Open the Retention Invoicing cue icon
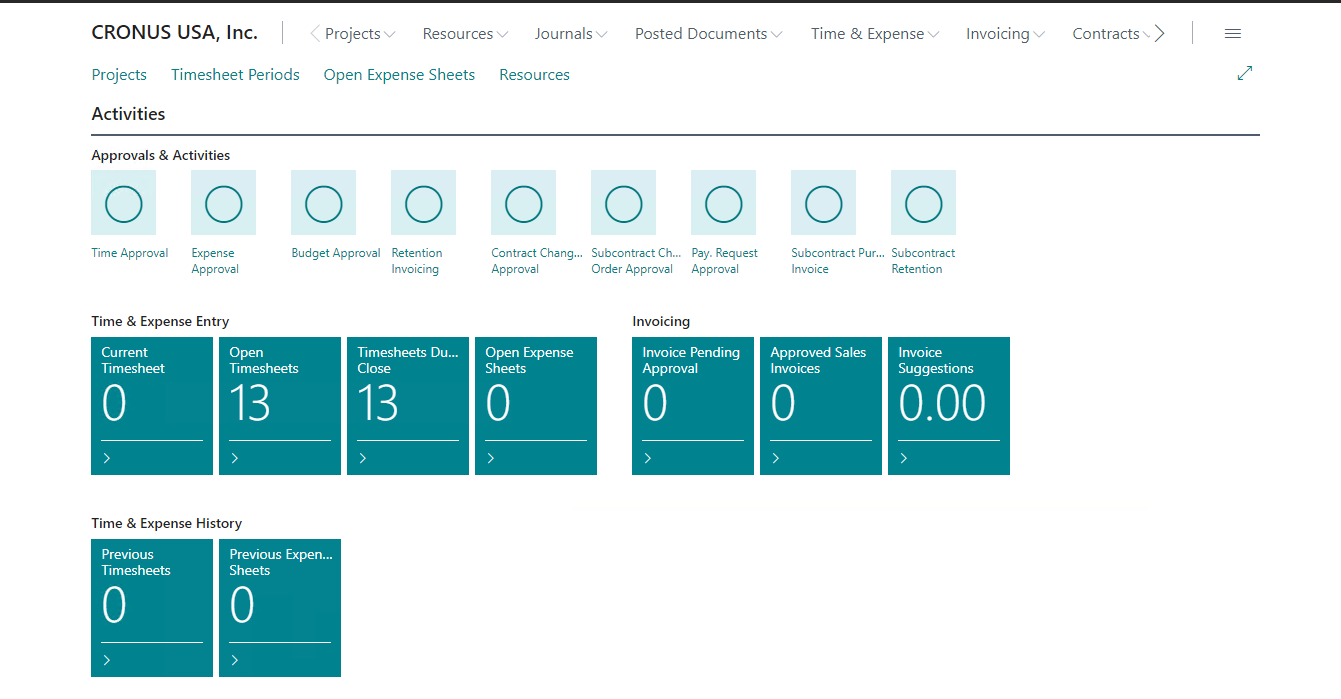The width and height of the screenshot is (1341, 699). (424, 203)
